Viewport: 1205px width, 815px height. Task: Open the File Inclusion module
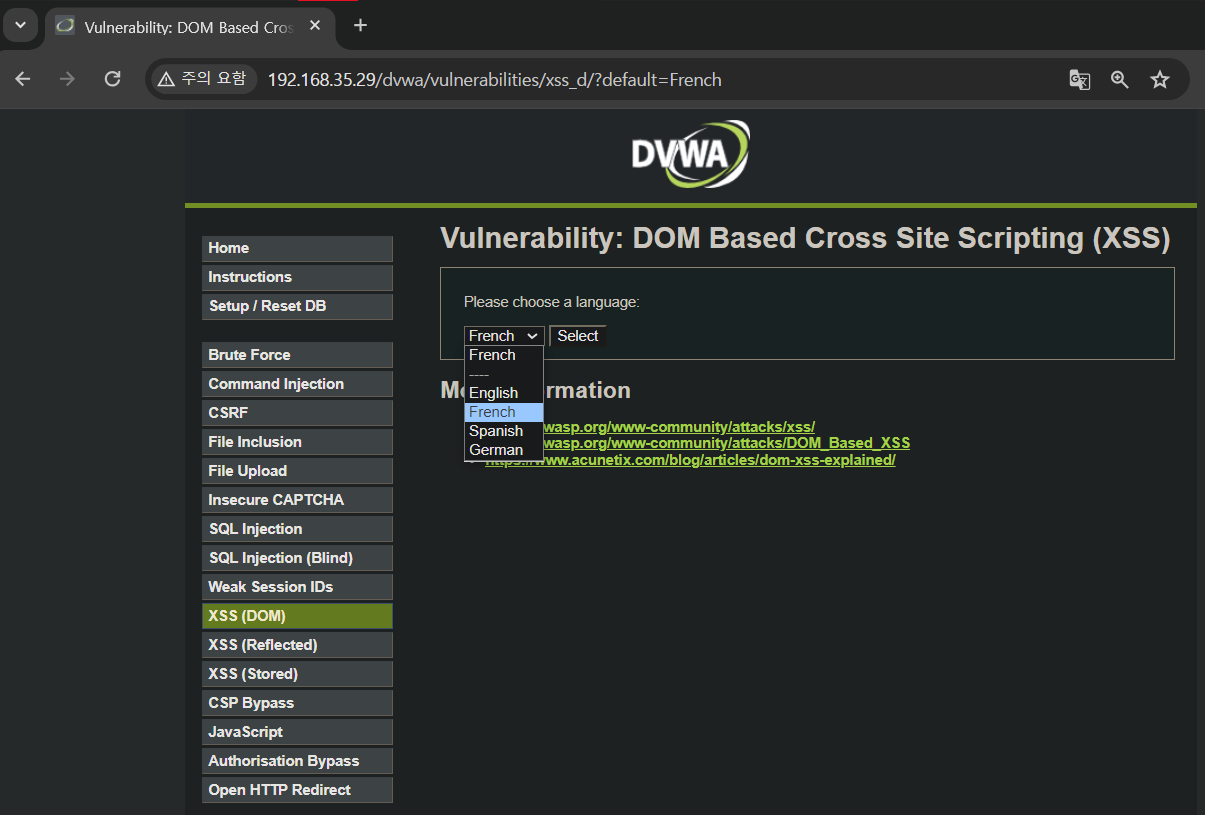(297, 442)
